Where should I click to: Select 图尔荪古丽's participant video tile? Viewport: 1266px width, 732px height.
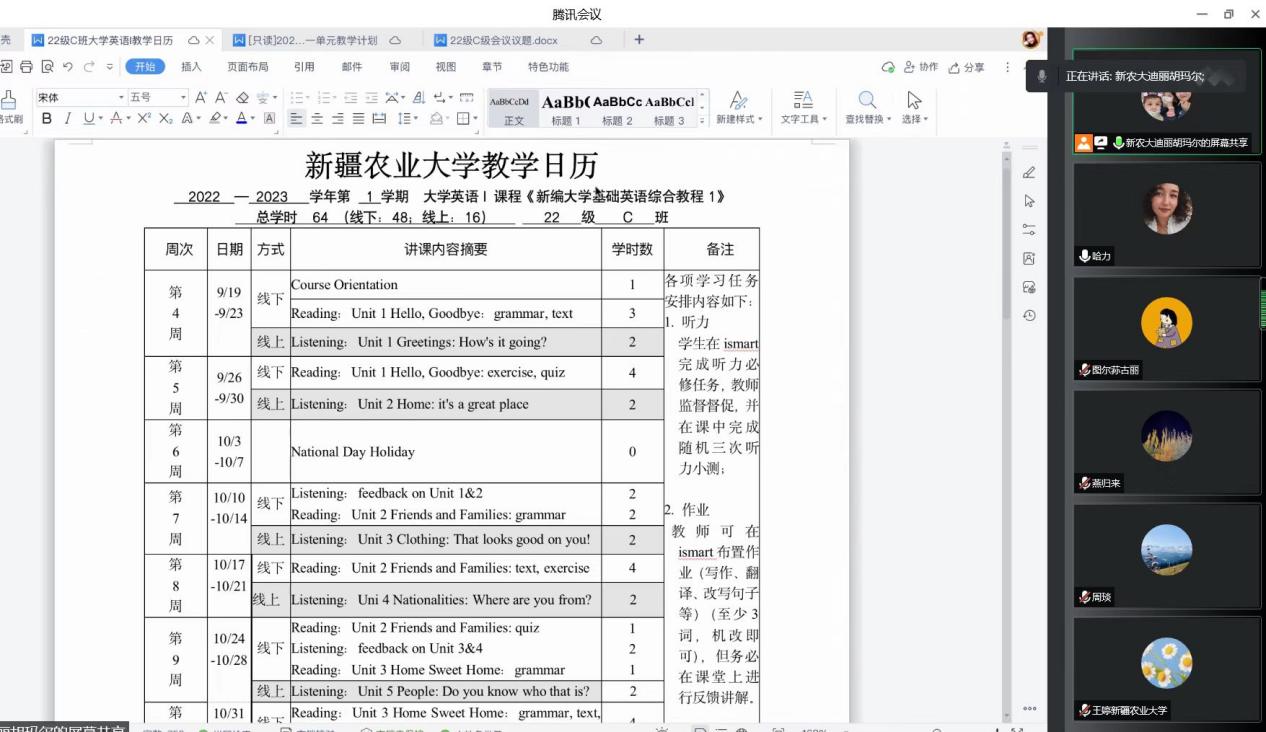tap(1167, 328)
